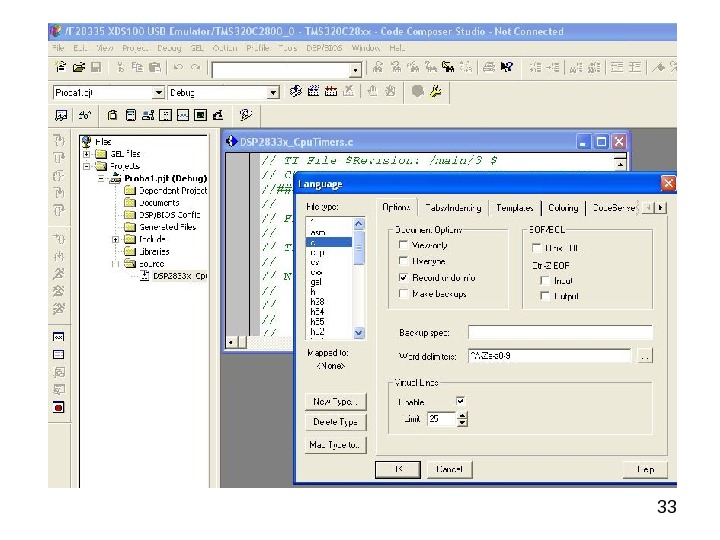
Task: Open the File menu
Action: coord(58,48)
